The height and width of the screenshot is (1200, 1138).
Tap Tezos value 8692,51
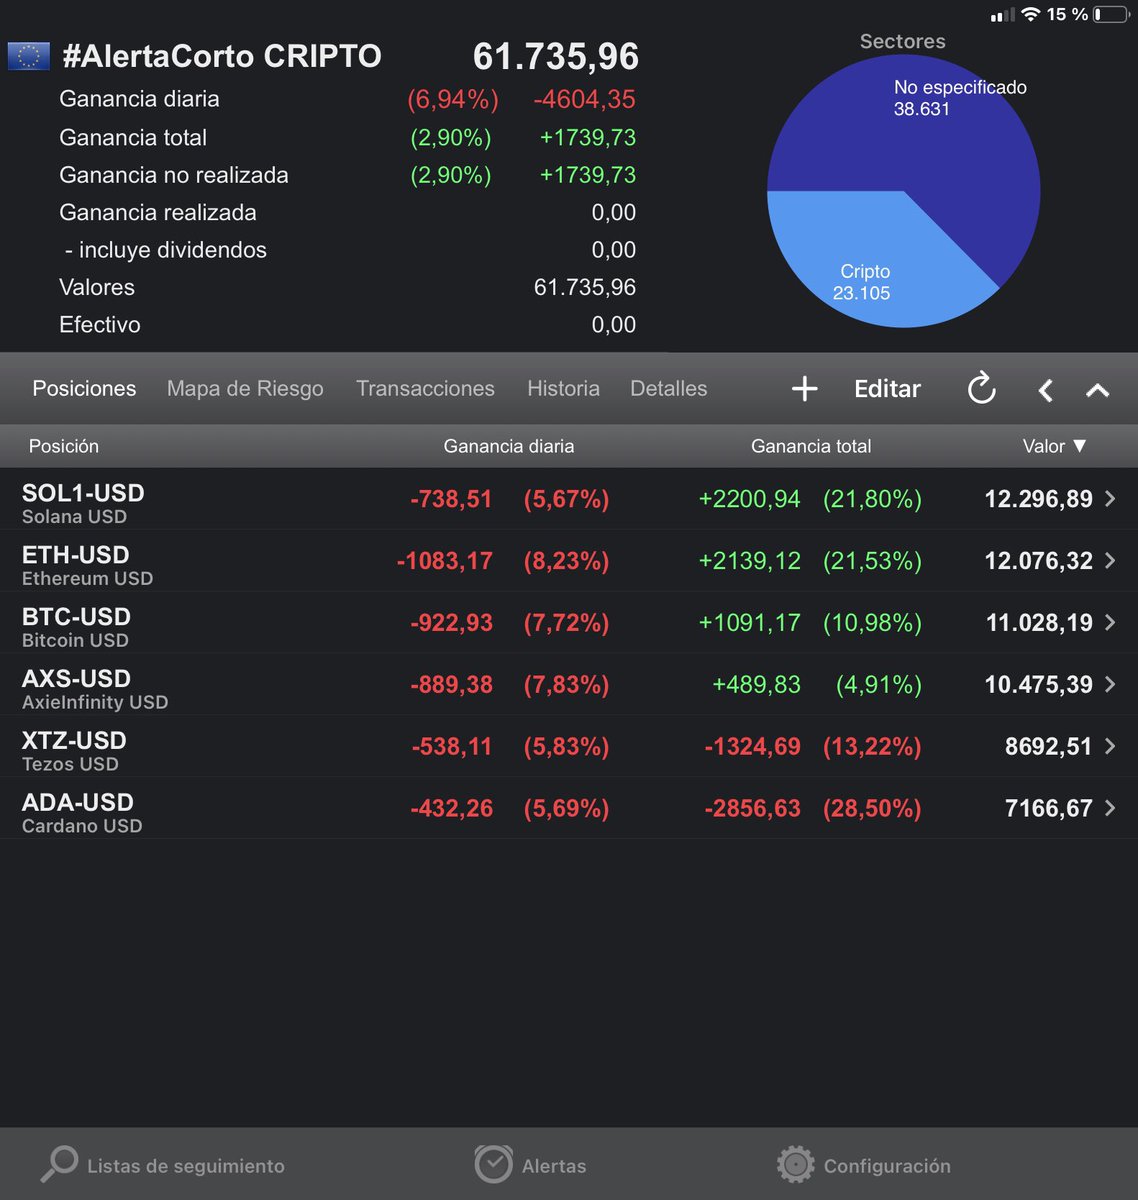click(1049, 747)
